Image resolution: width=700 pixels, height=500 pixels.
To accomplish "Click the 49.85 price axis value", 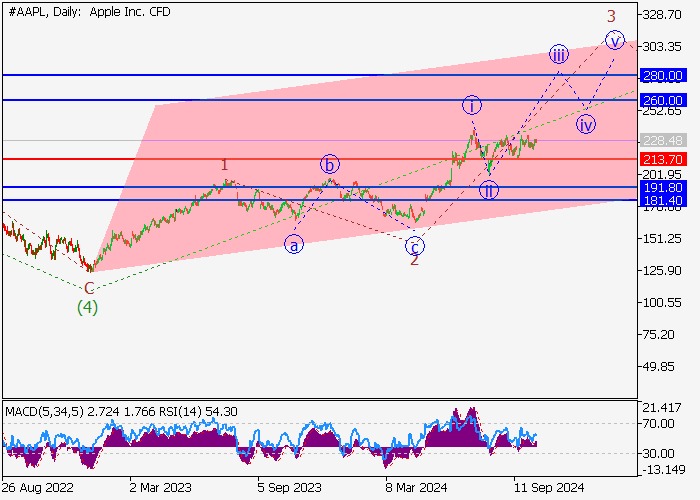I will tap(658, 367).
